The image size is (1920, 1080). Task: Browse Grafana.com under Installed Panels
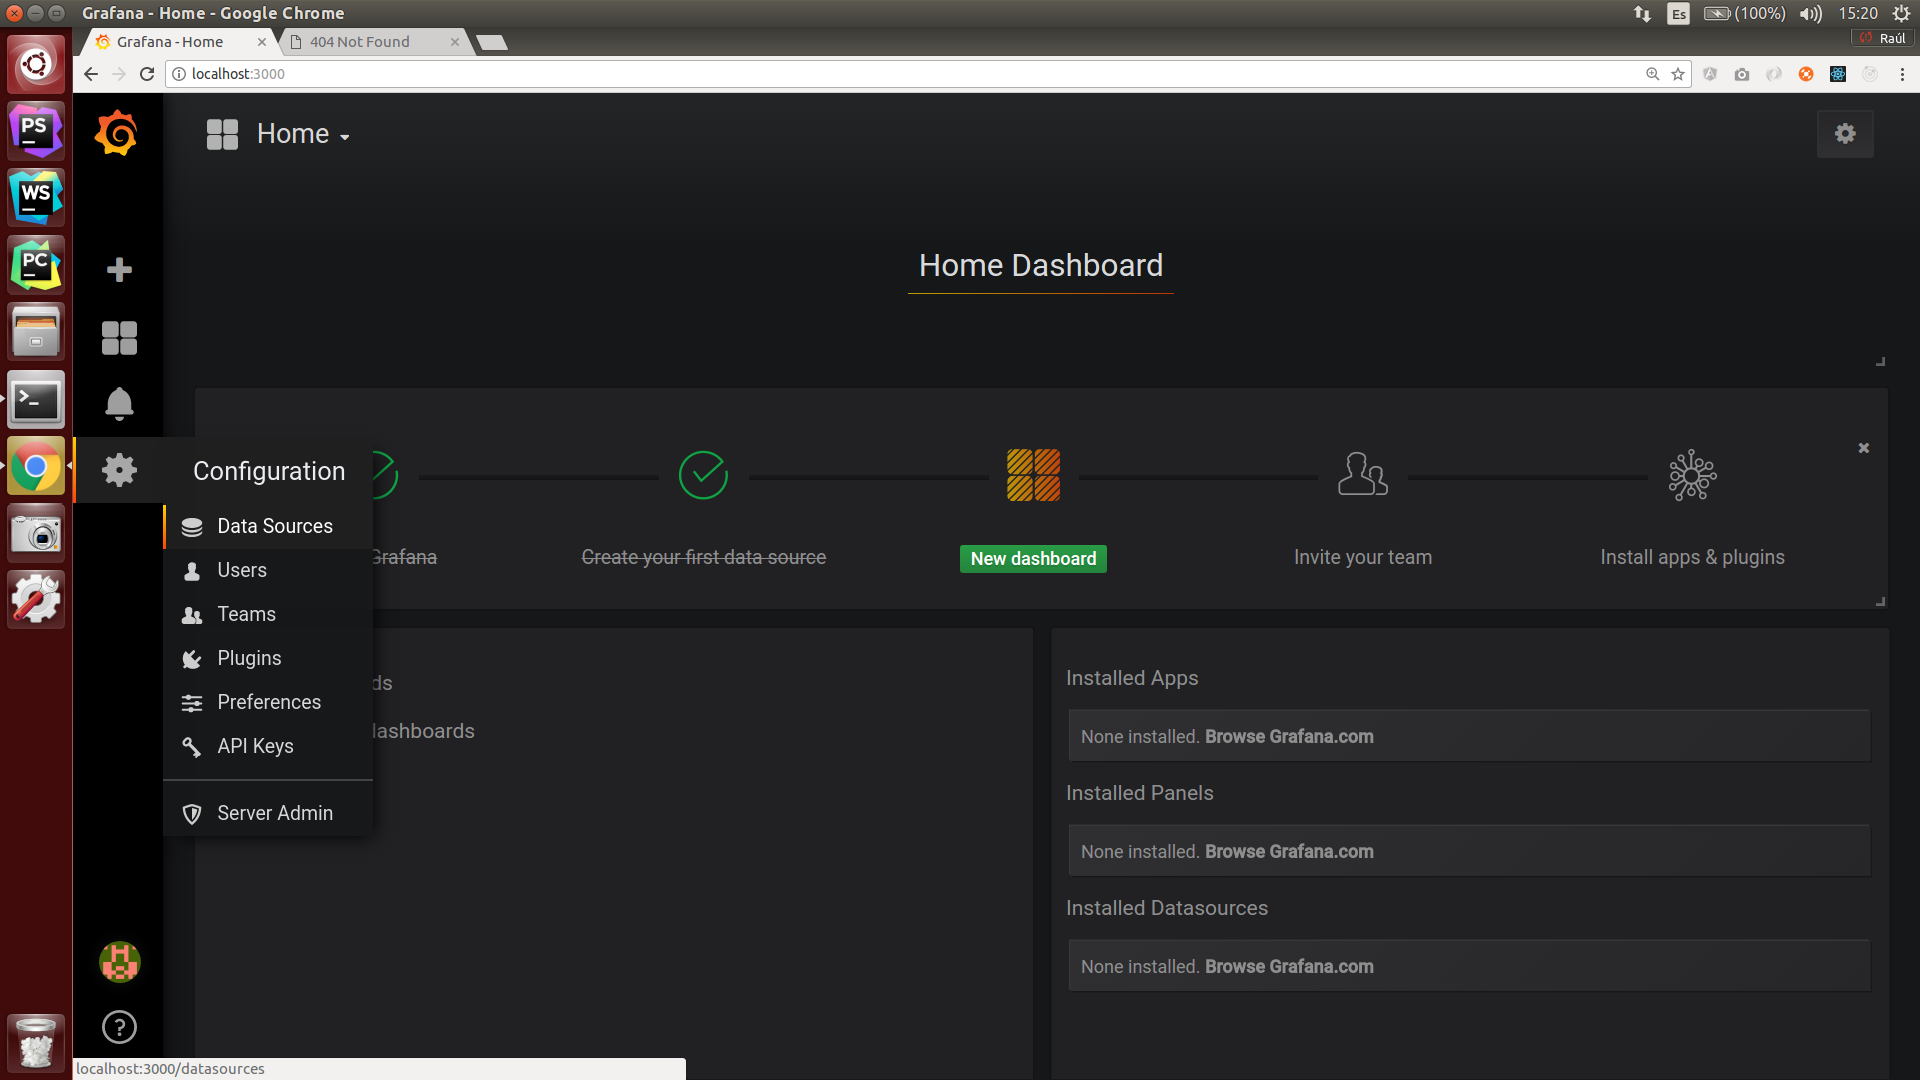coord(1289,852)
